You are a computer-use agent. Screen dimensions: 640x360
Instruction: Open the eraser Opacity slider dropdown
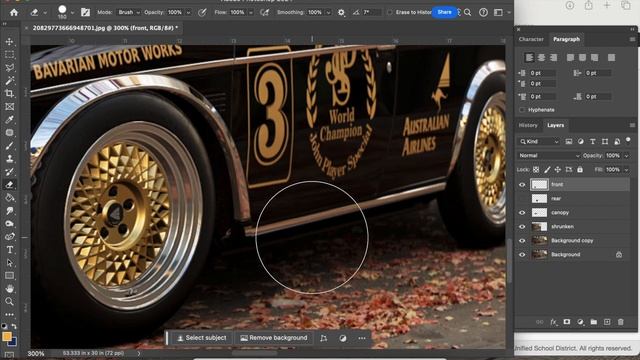coord(188,12)
